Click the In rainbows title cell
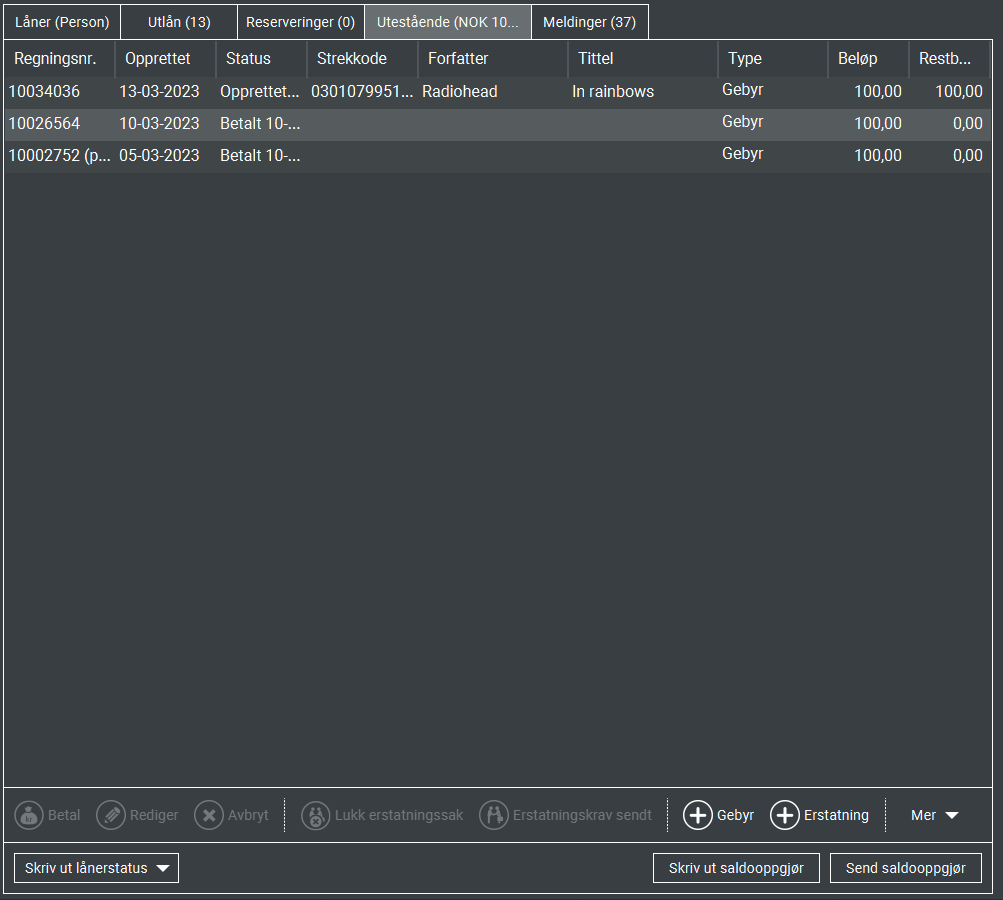 (x=613, y=91)
